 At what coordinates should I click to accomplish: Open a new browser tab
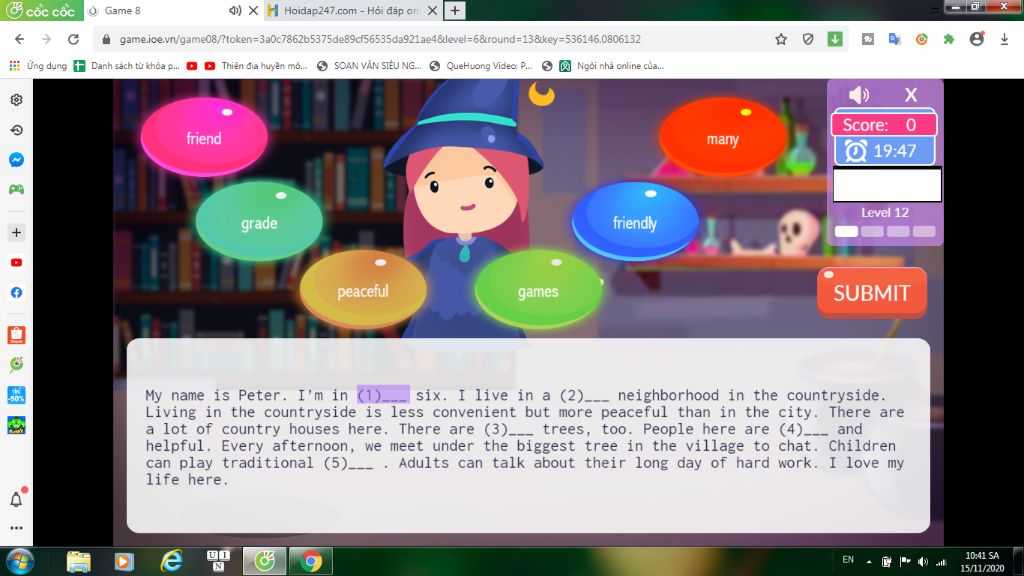coord(455,10)
